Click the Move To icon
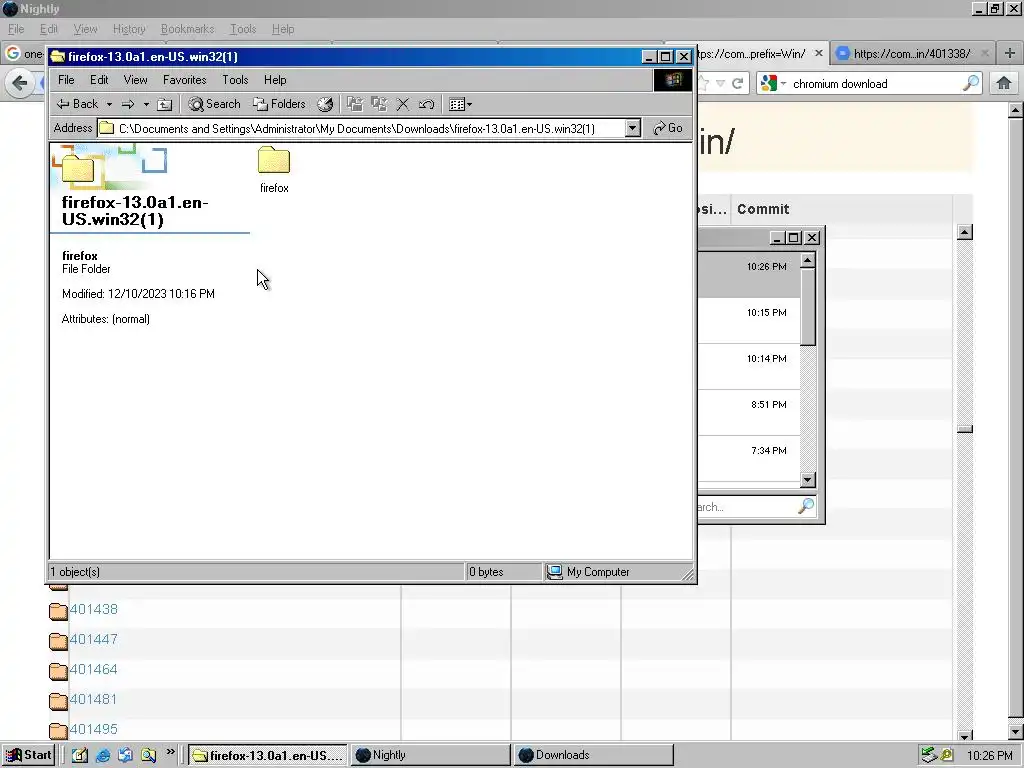The height and width of the screenshot is (768, 1024). coord(355,104)
